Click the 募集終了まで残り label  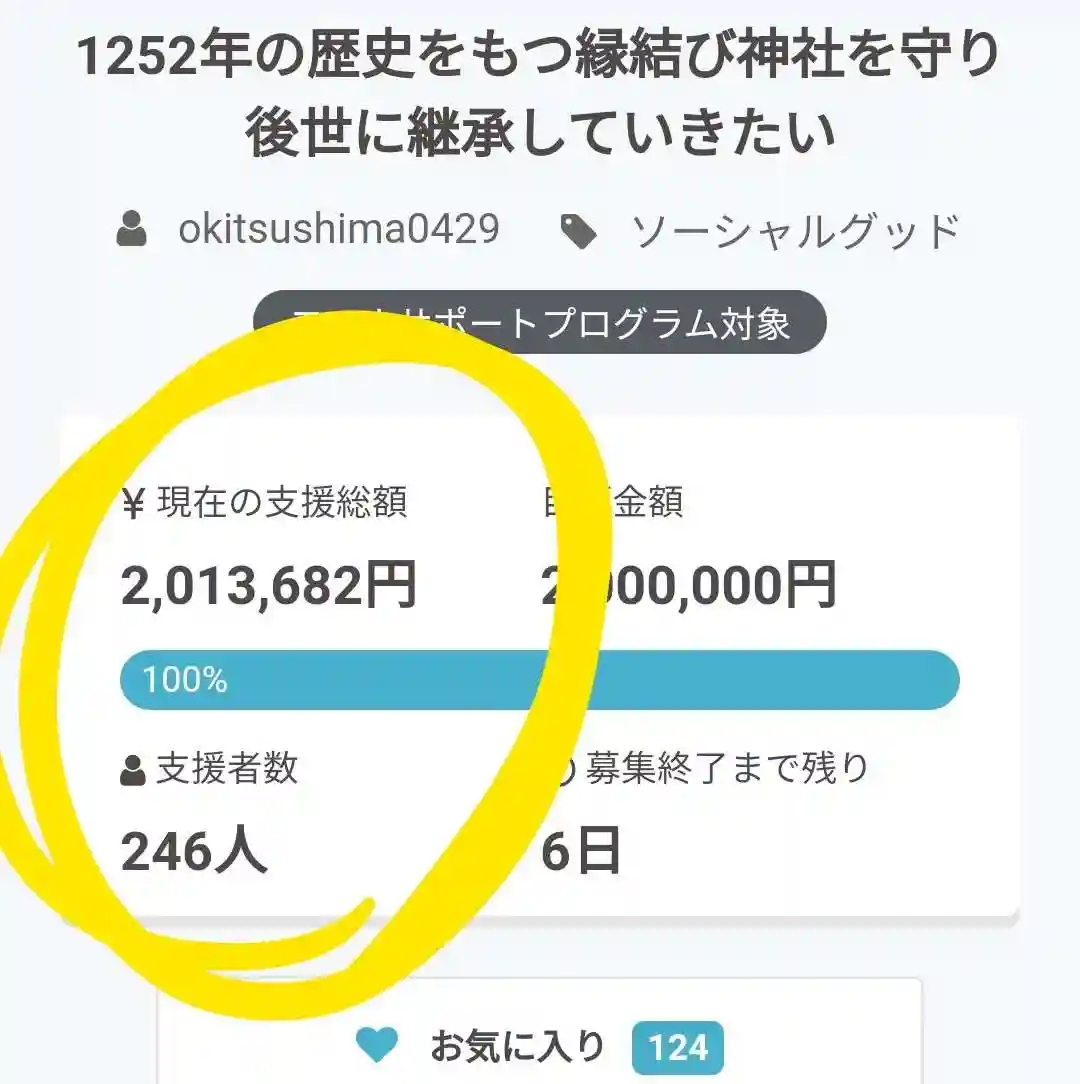pyautogui.click(x=727, y=768)
